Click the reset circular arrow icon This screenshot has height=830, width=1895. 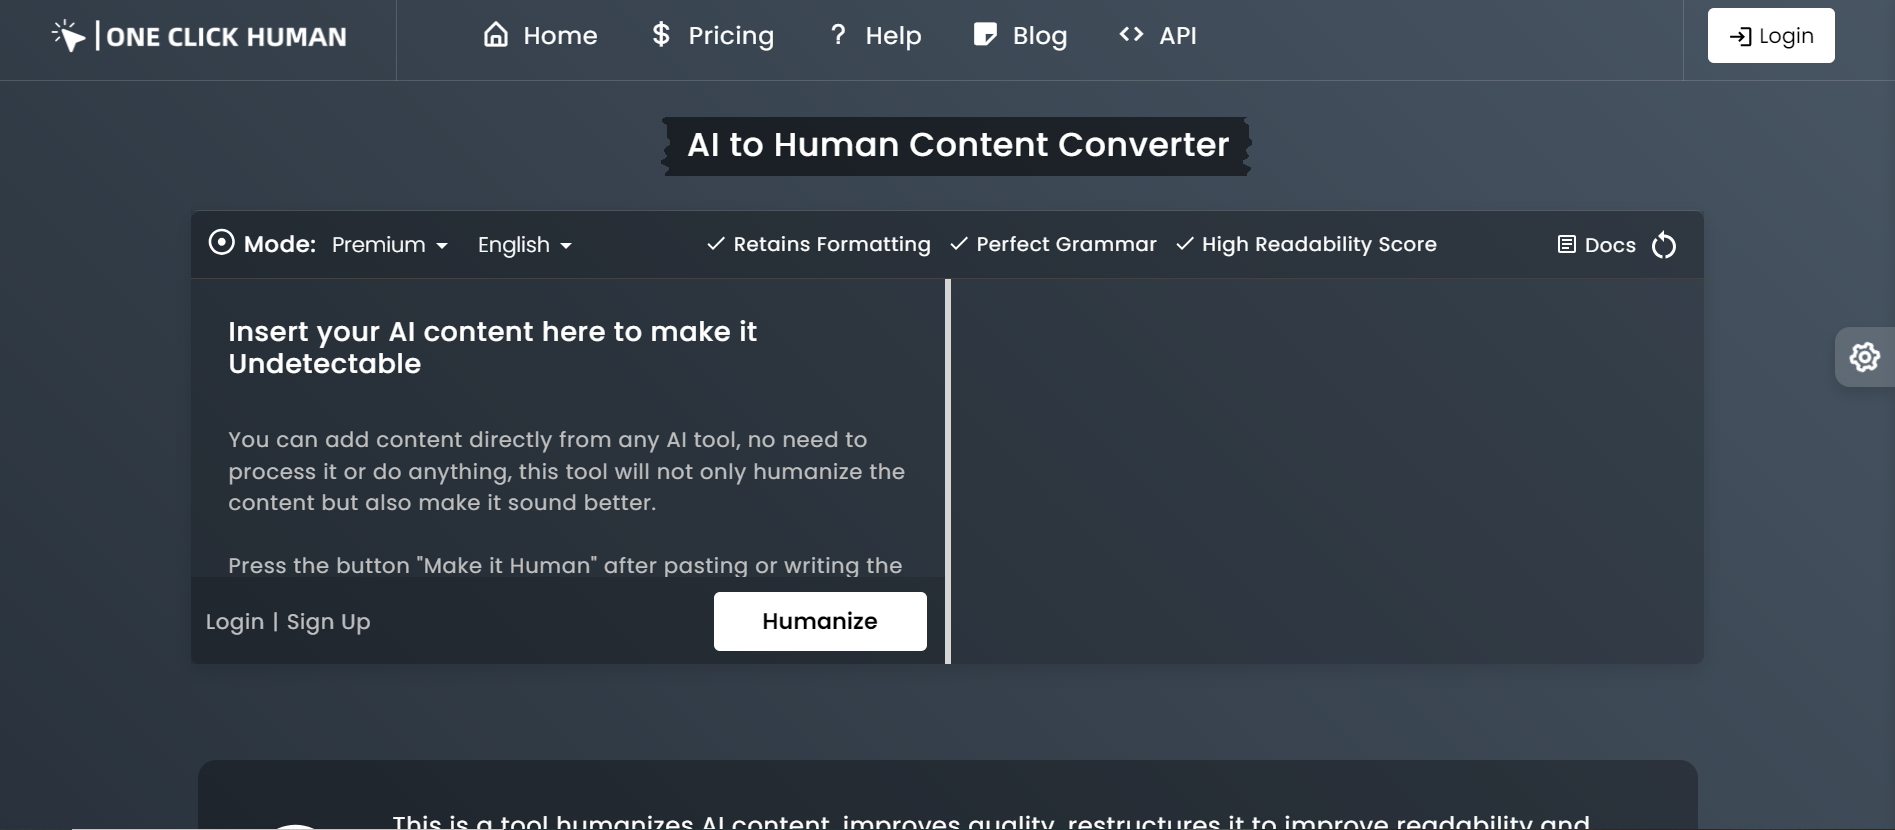click(x=1664, y=245)
